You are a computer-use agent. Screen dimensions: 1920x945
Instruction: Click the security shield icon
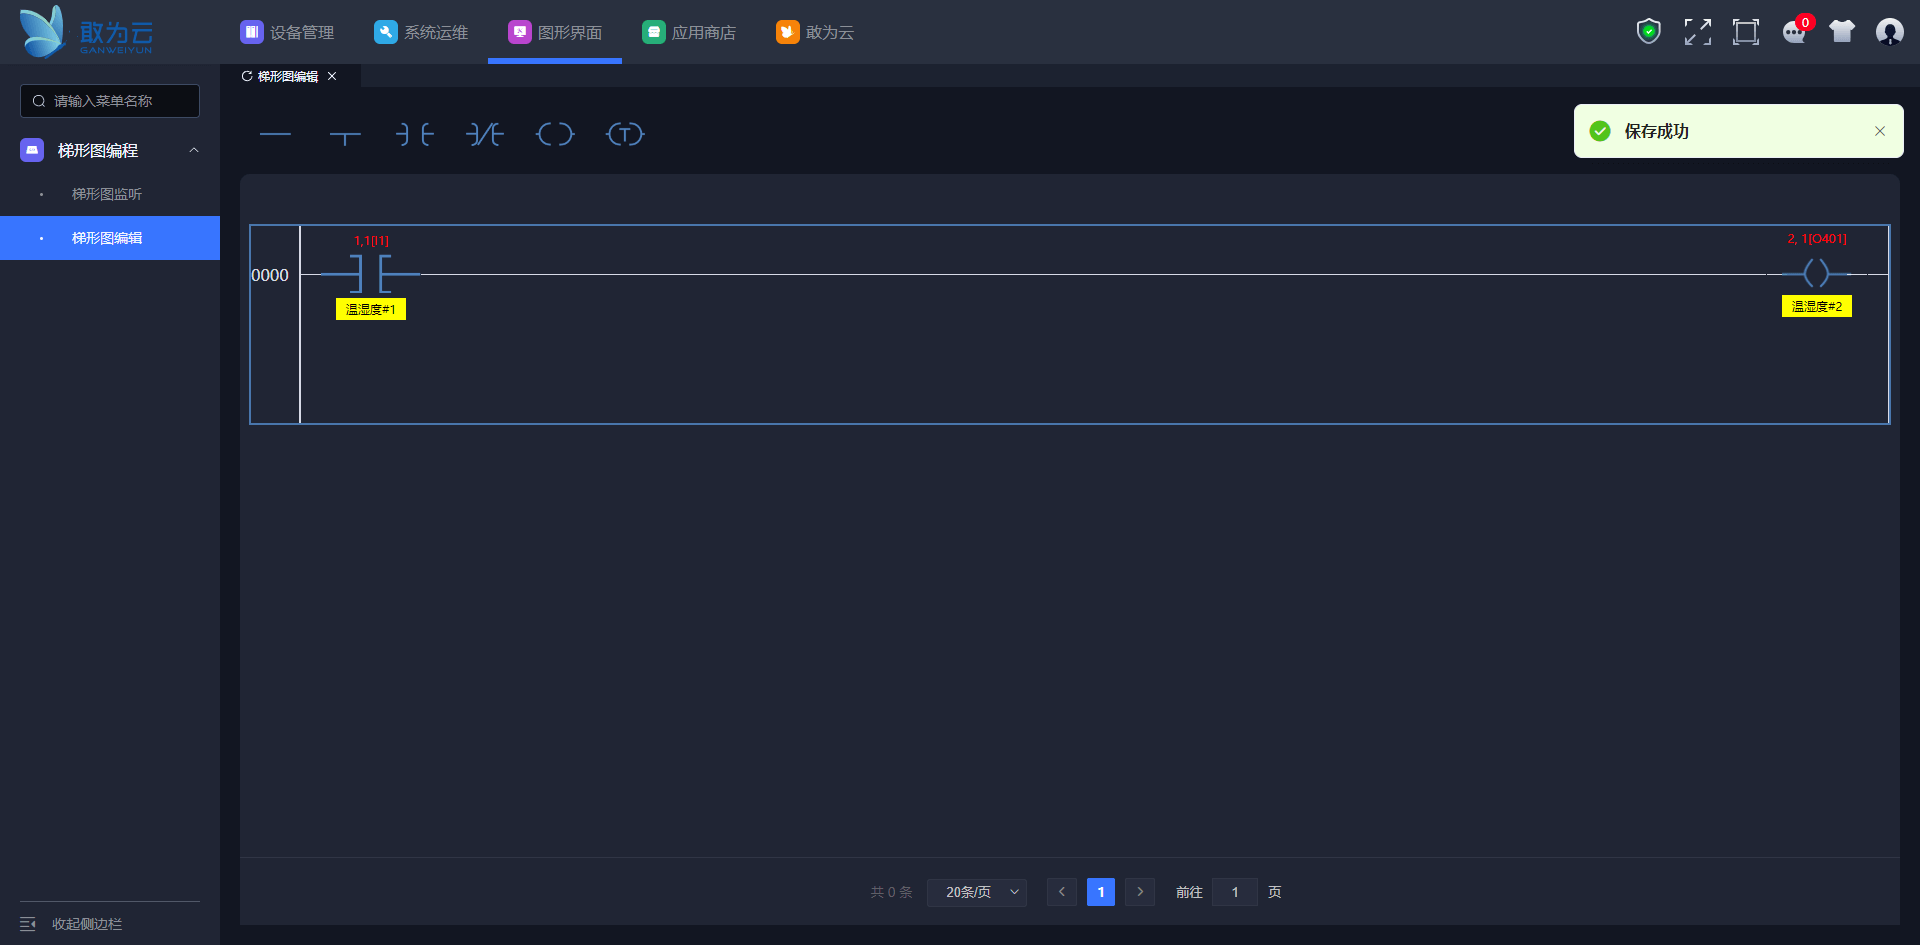click(x=1649, y=32)
